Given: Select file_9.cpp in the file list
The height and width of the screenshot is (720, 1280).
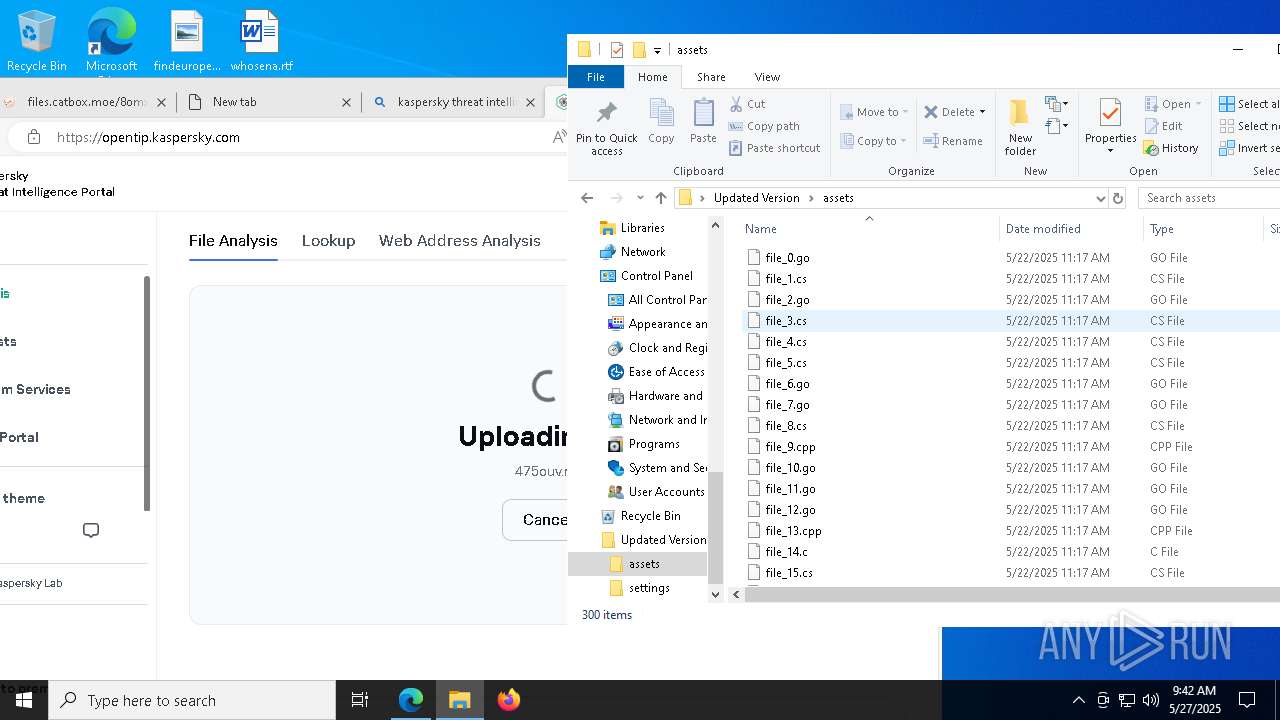Looking at the screenshot, I should [x=790, y=447].
